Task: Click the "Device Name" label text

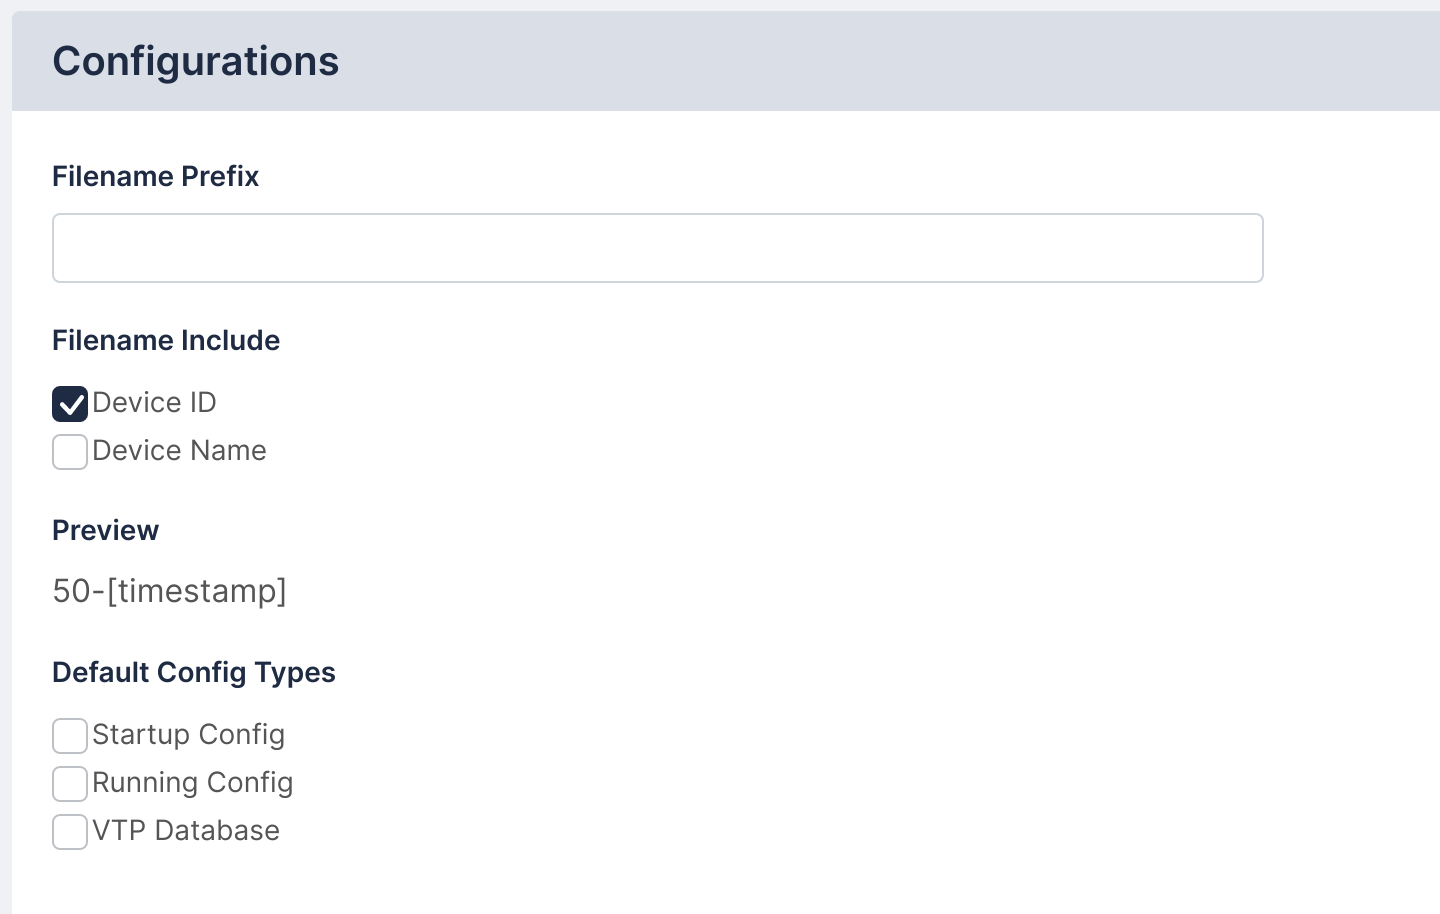Action: [x=179, y=451]
